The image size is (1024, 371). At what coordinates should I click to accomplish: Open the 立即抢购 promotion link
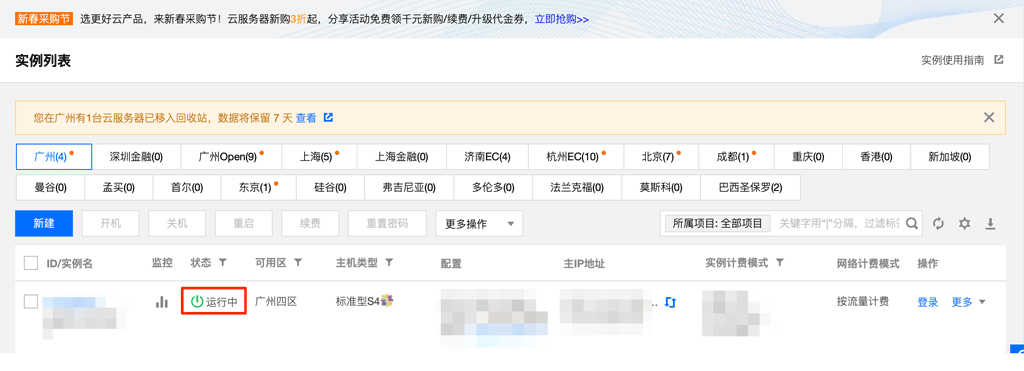coord(562,19)
